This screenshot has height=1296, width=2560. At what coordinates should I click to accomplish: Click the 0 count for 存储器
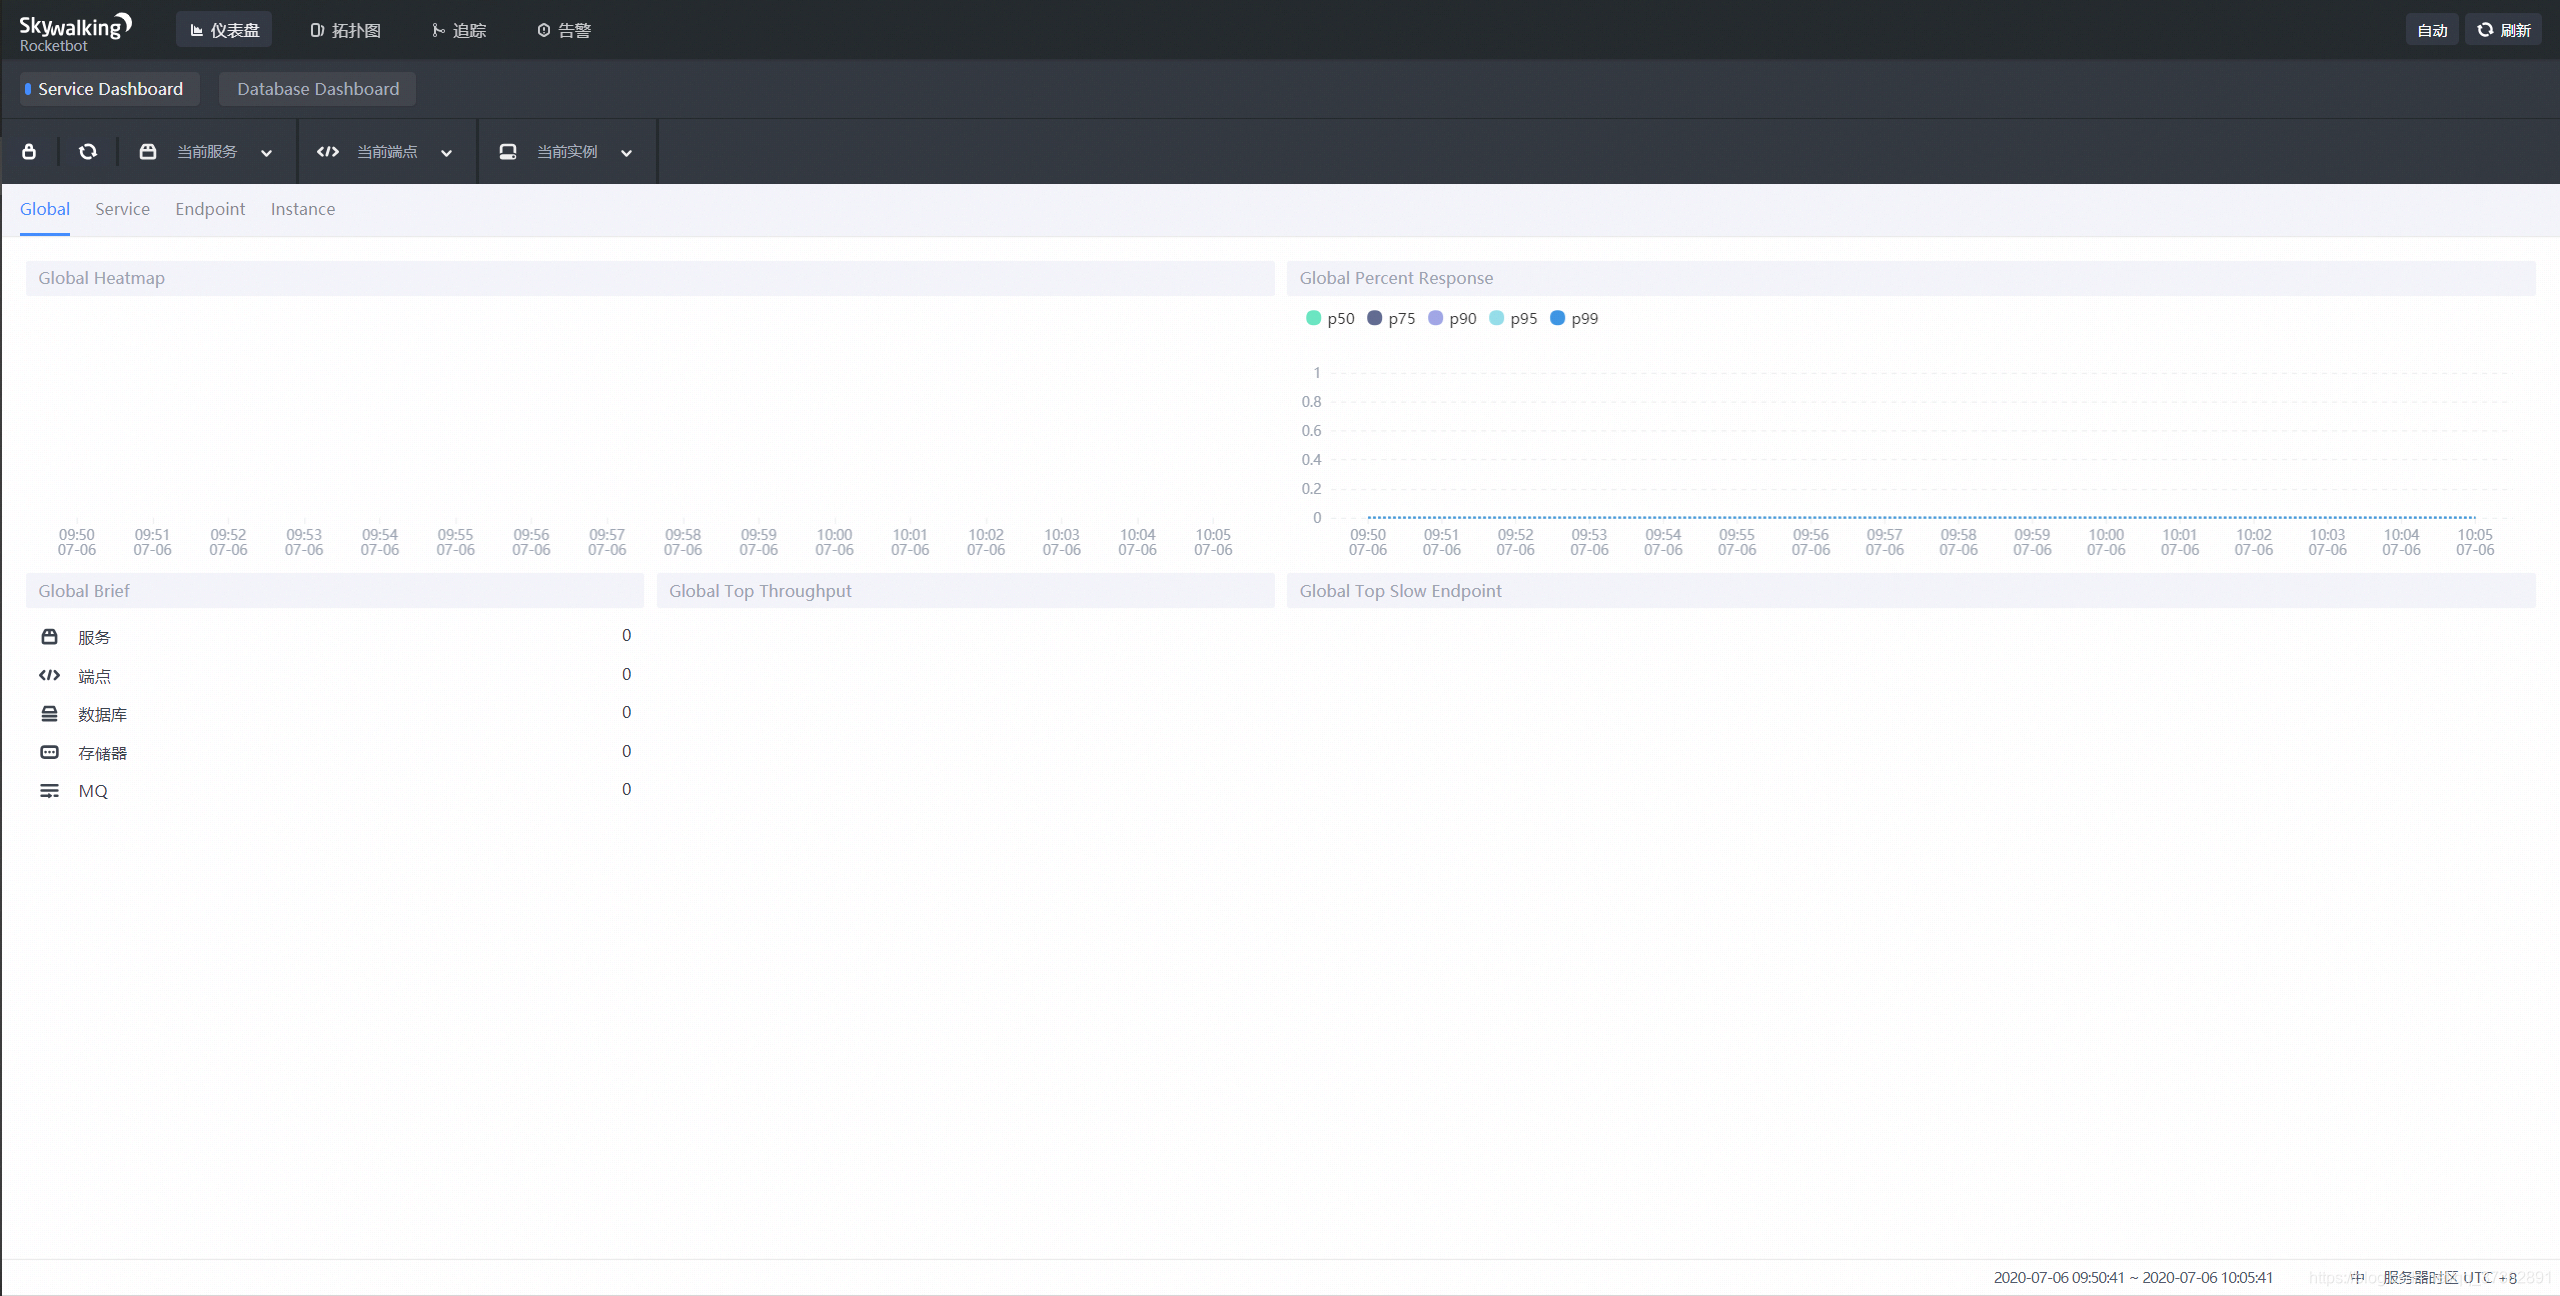(627, 751)
